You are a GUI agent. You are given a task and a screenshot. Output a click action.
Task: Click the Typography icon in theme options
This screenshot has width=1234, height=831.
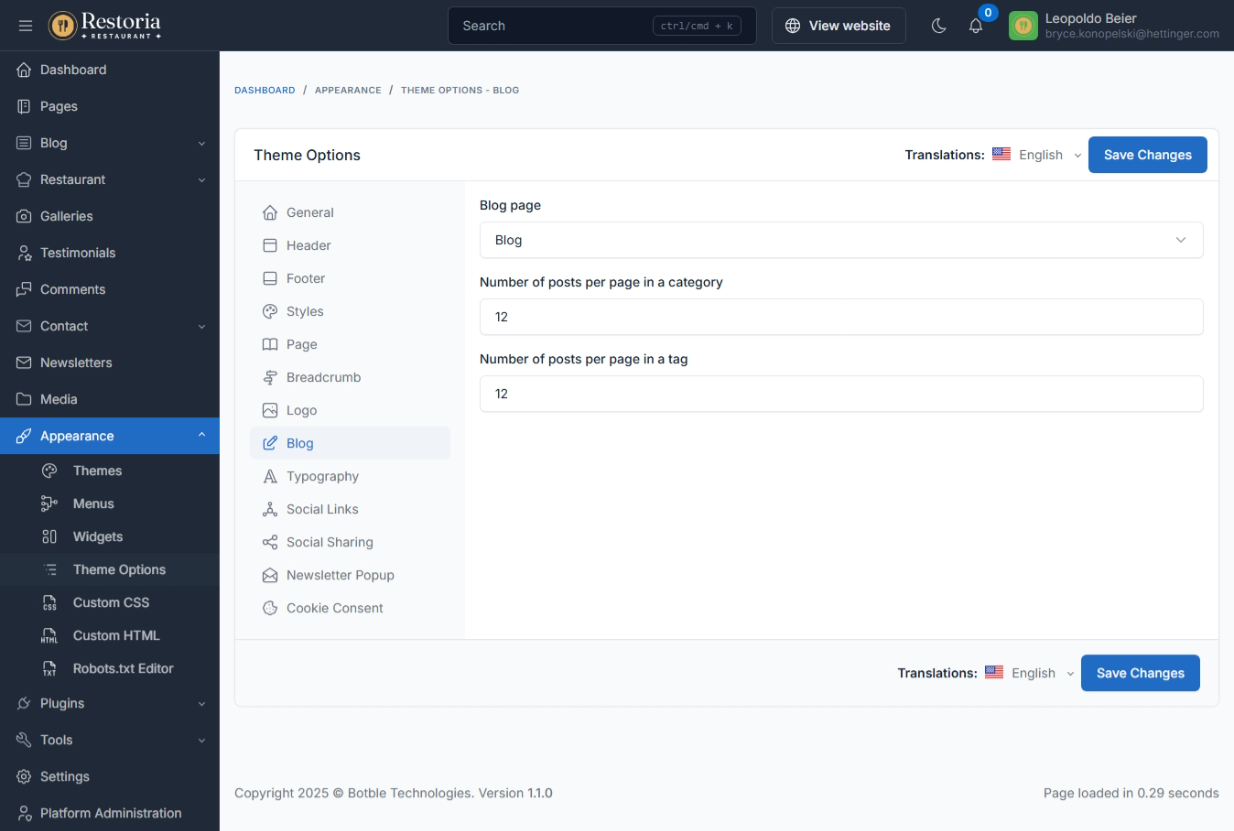(270, 477)
